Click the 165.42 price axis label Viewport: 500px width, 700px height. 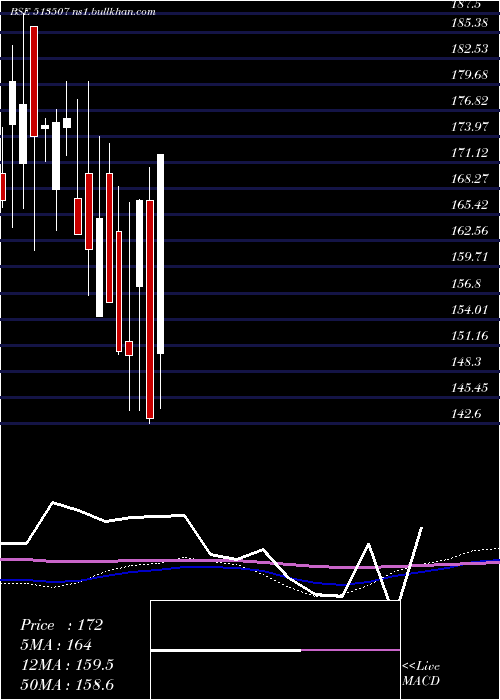tap(470, 205)
